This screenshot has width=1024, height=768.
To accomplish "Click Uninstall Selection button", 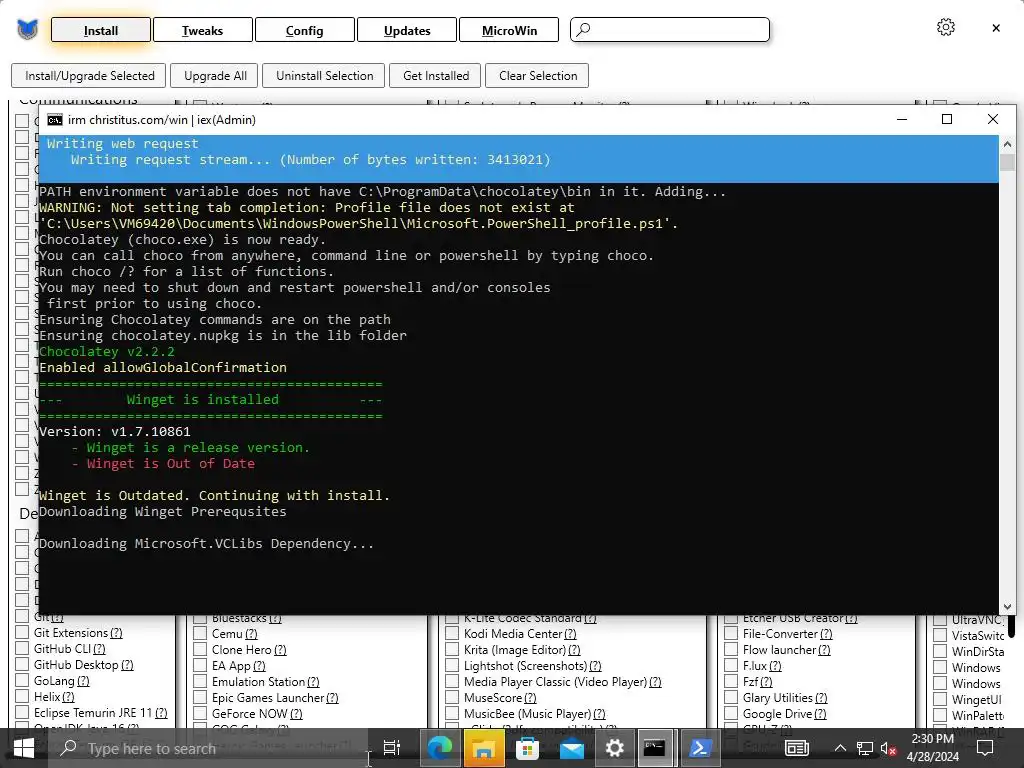I will (324, 75).
